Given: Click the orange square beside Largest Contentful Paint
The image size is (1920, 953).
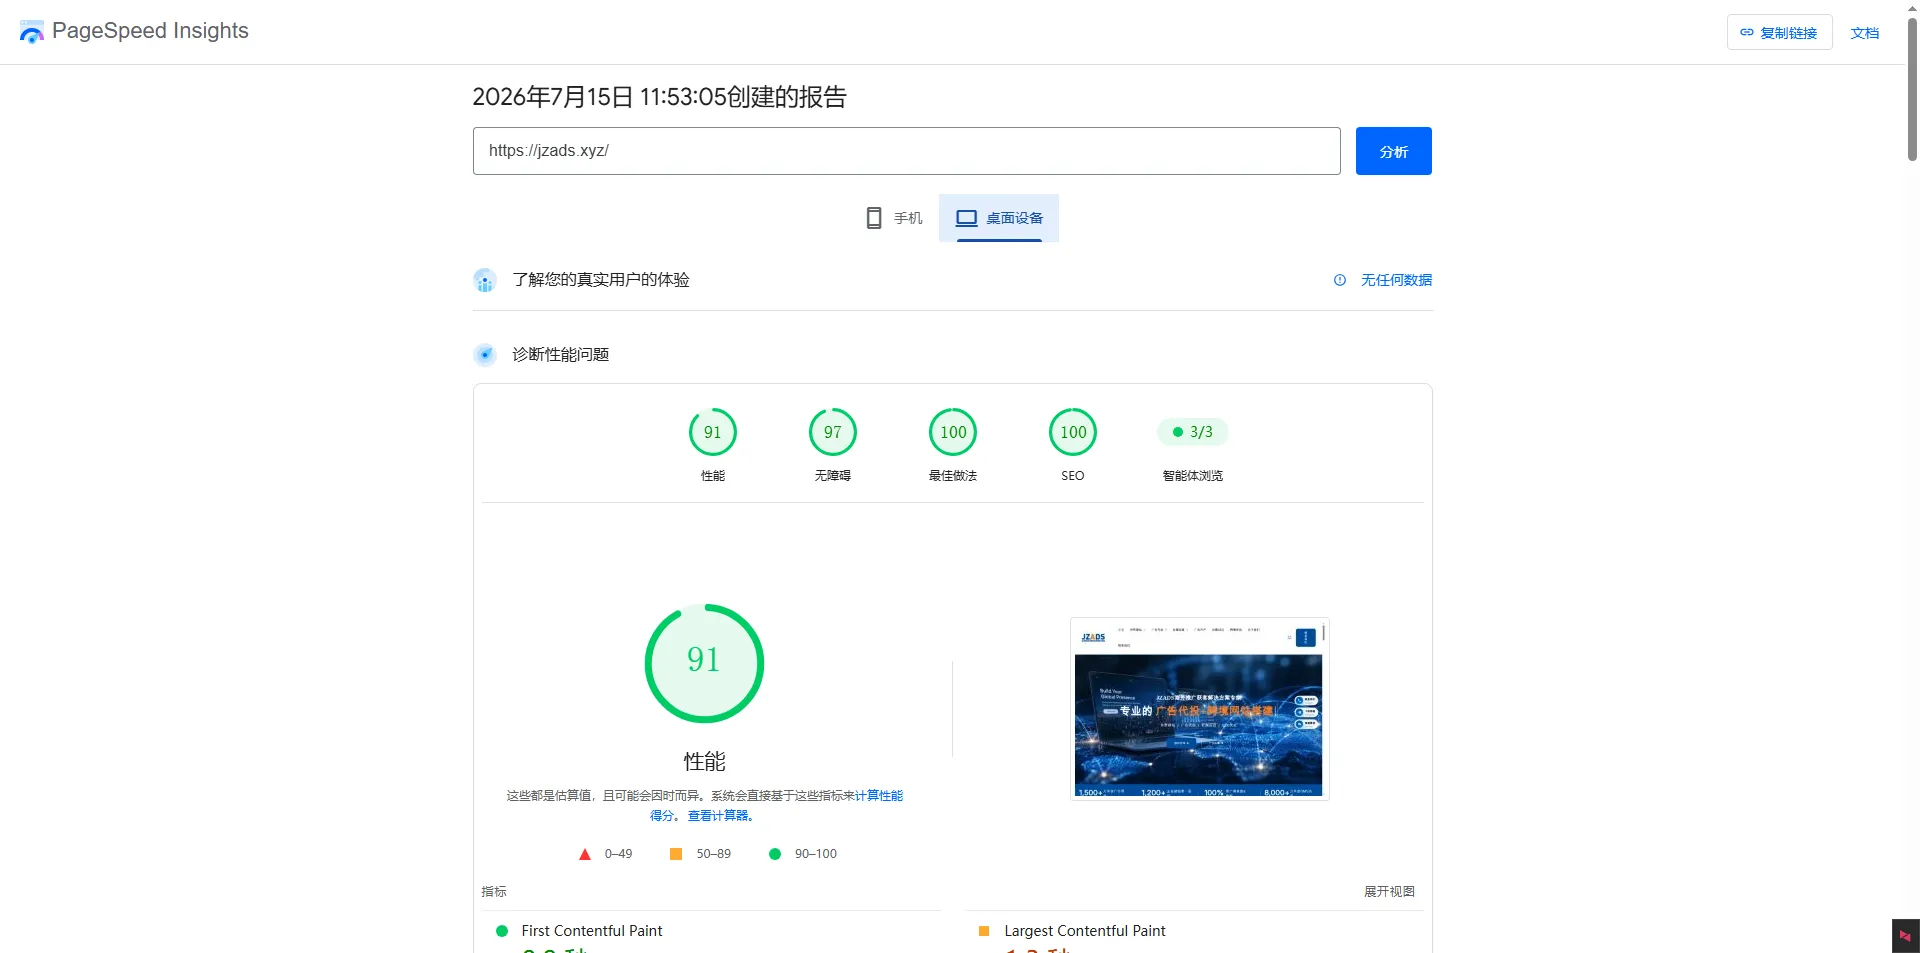Looking at the screenshot, I should 984,931.
